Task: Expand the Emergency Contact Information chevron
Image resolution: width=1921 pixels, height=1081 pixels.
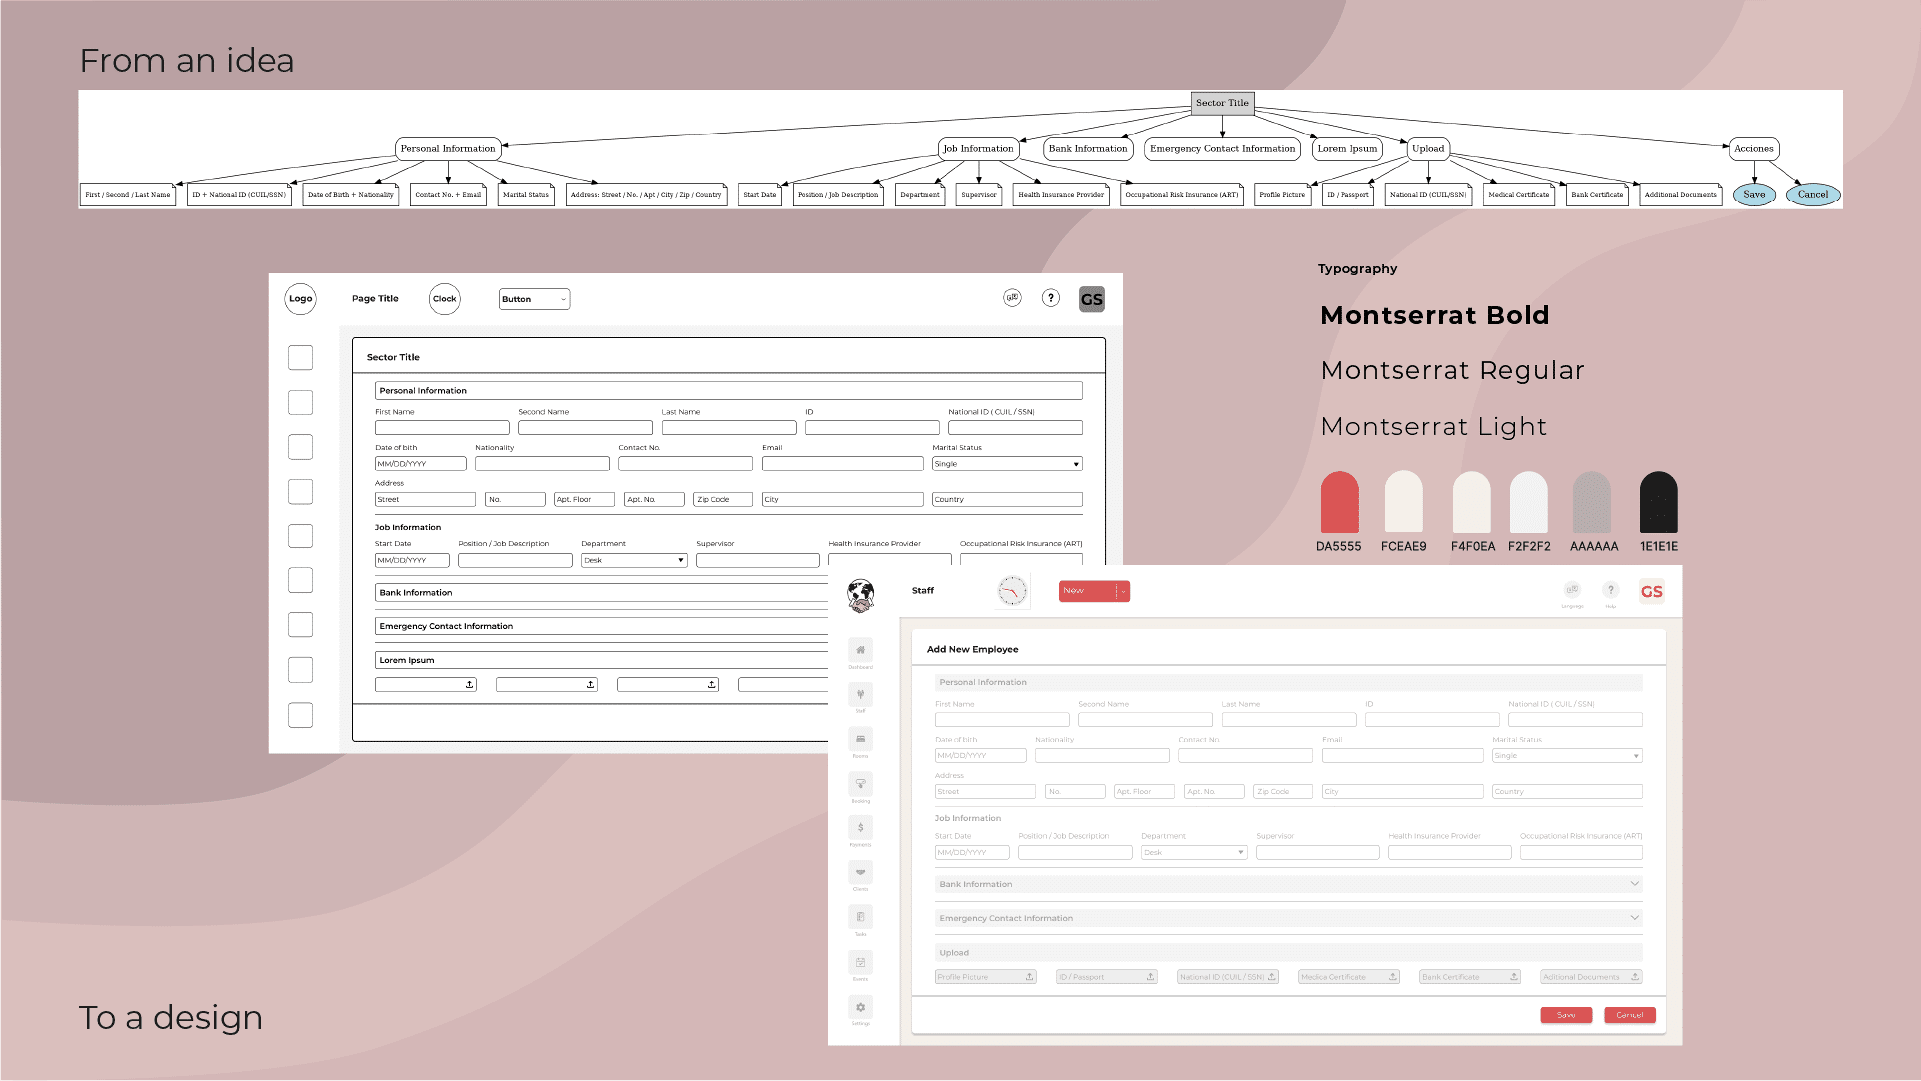Action: coord(1634,918)
